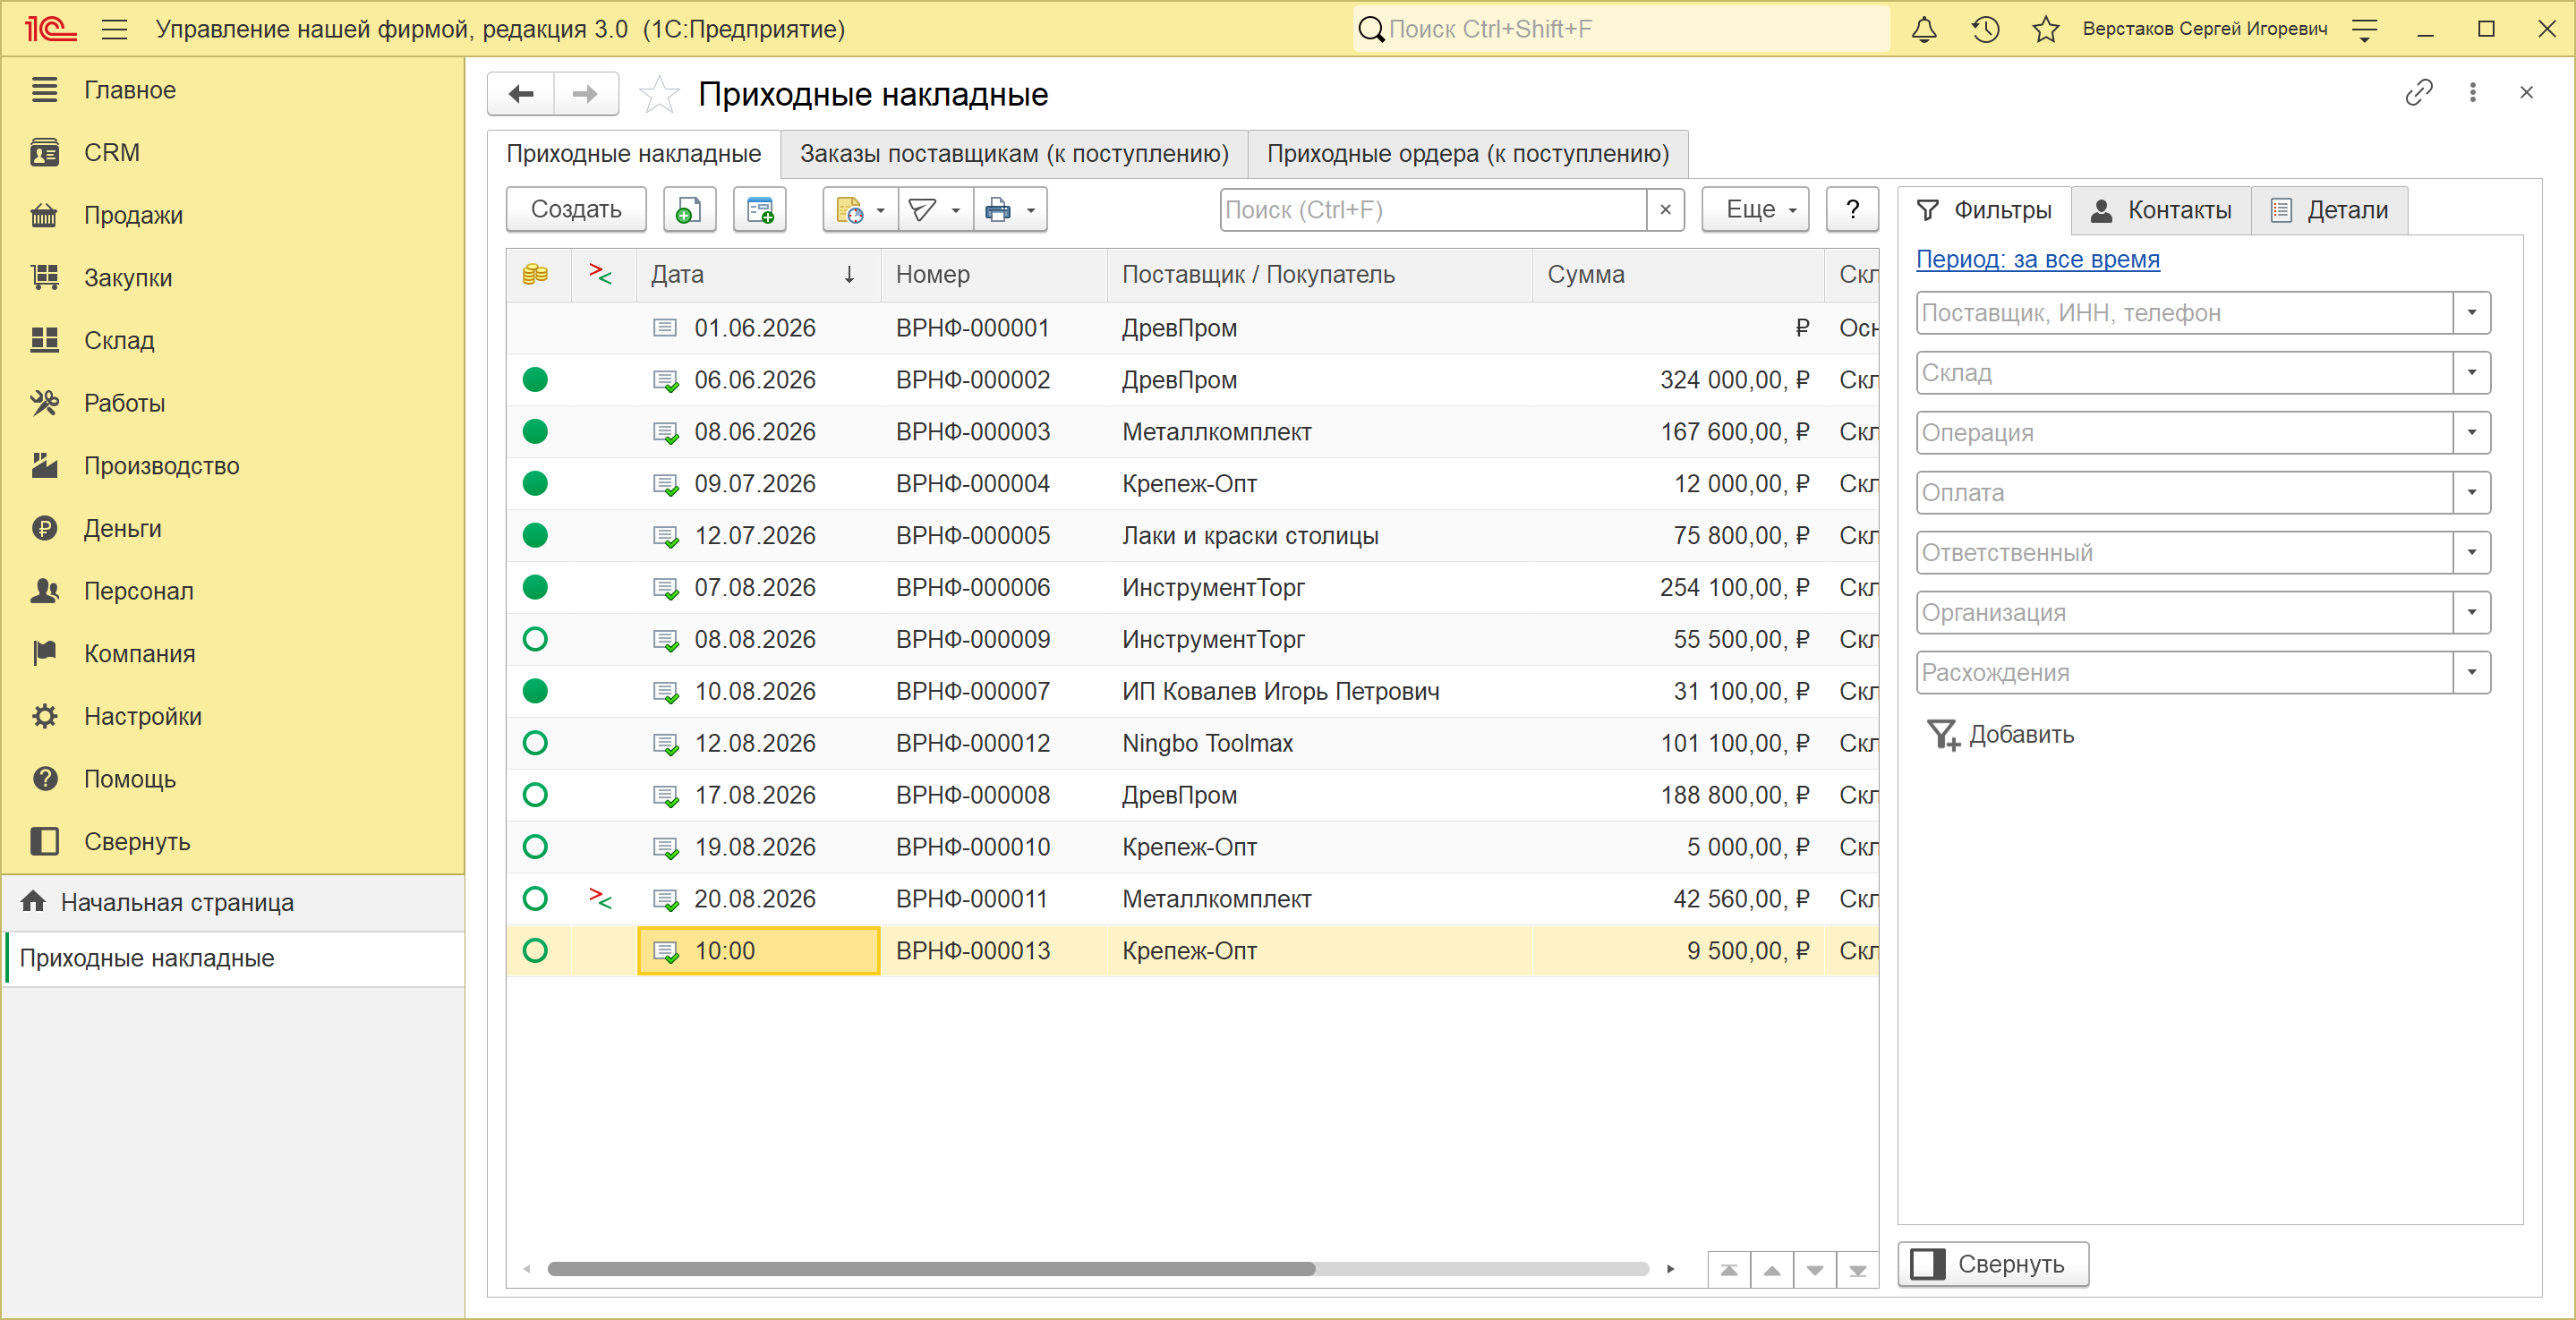Open the Продажи section
The width and height of the screenshot is (2576, 1320).
(133, 216)
